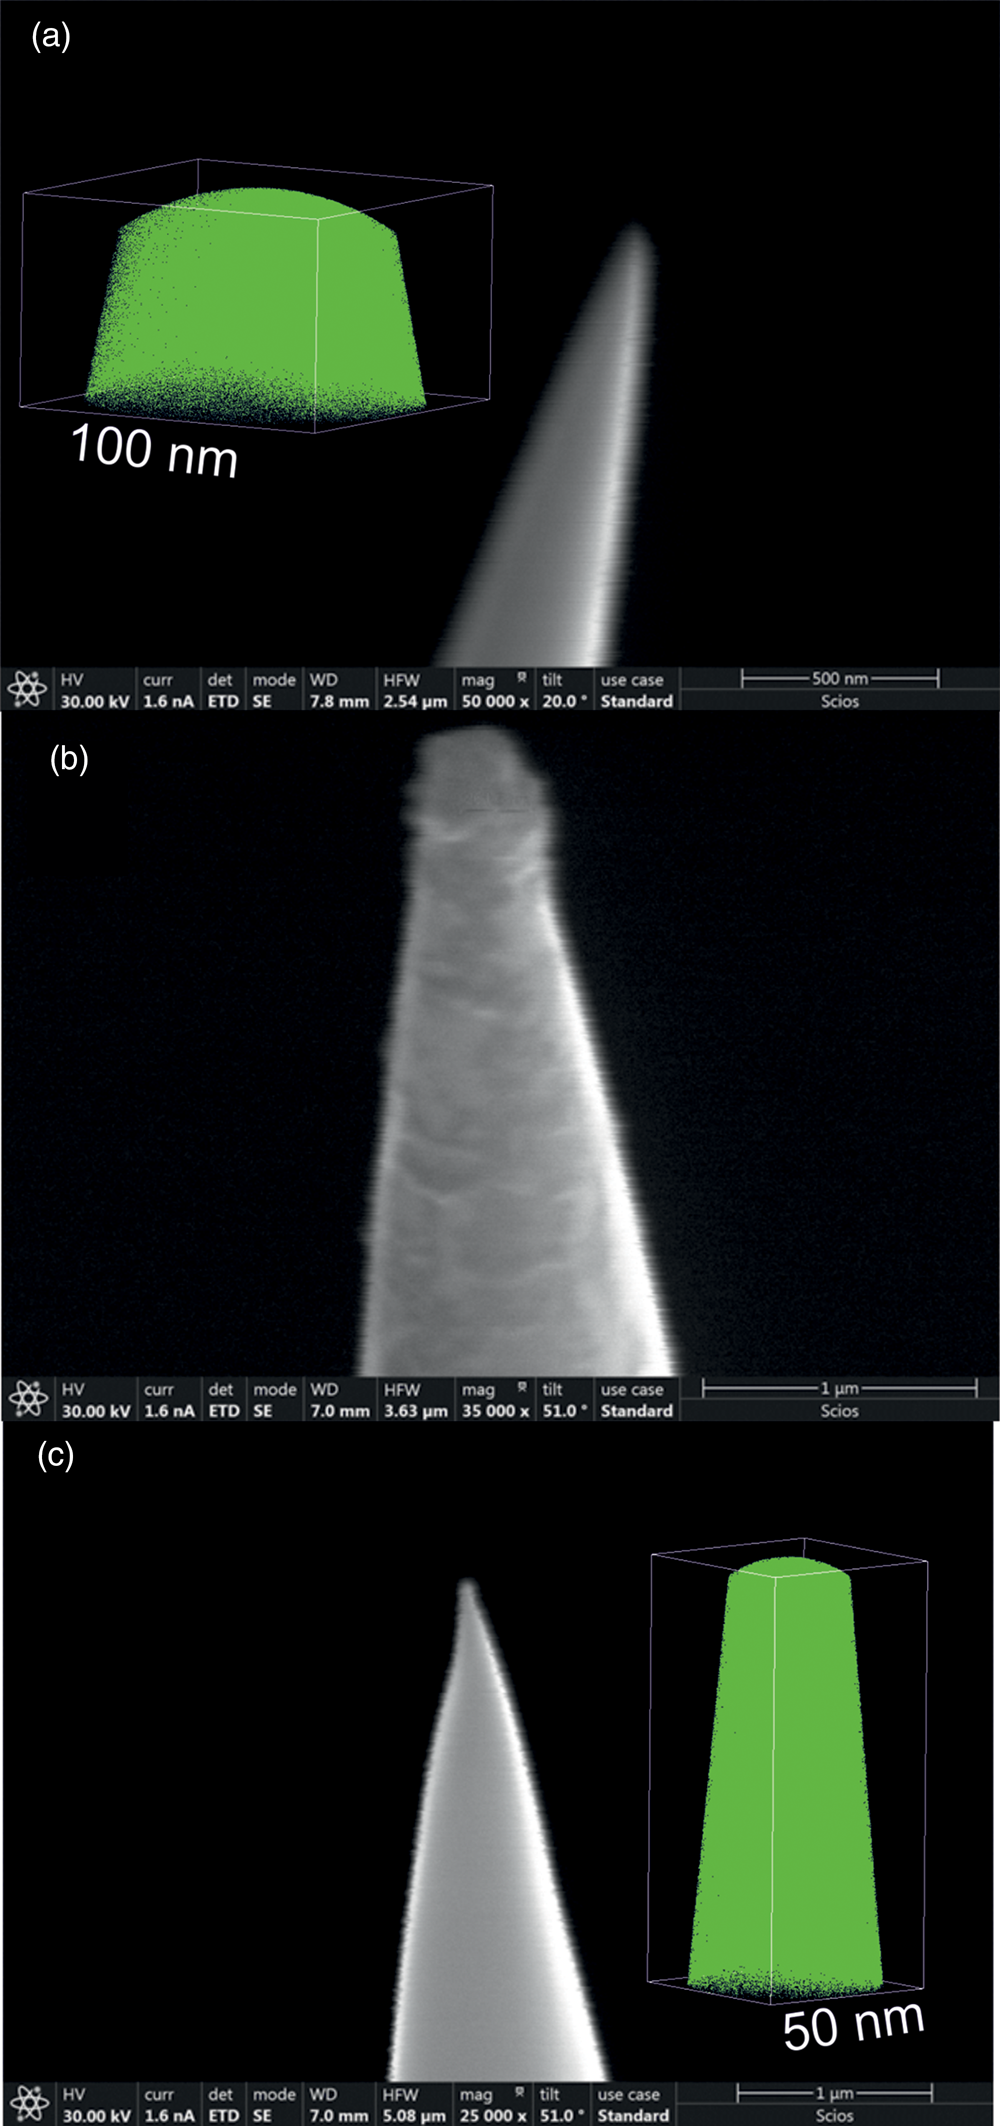Click the magnification value '35 000 x'
Screen dimensions: 1000x2126
click(x=495, y=1411)
